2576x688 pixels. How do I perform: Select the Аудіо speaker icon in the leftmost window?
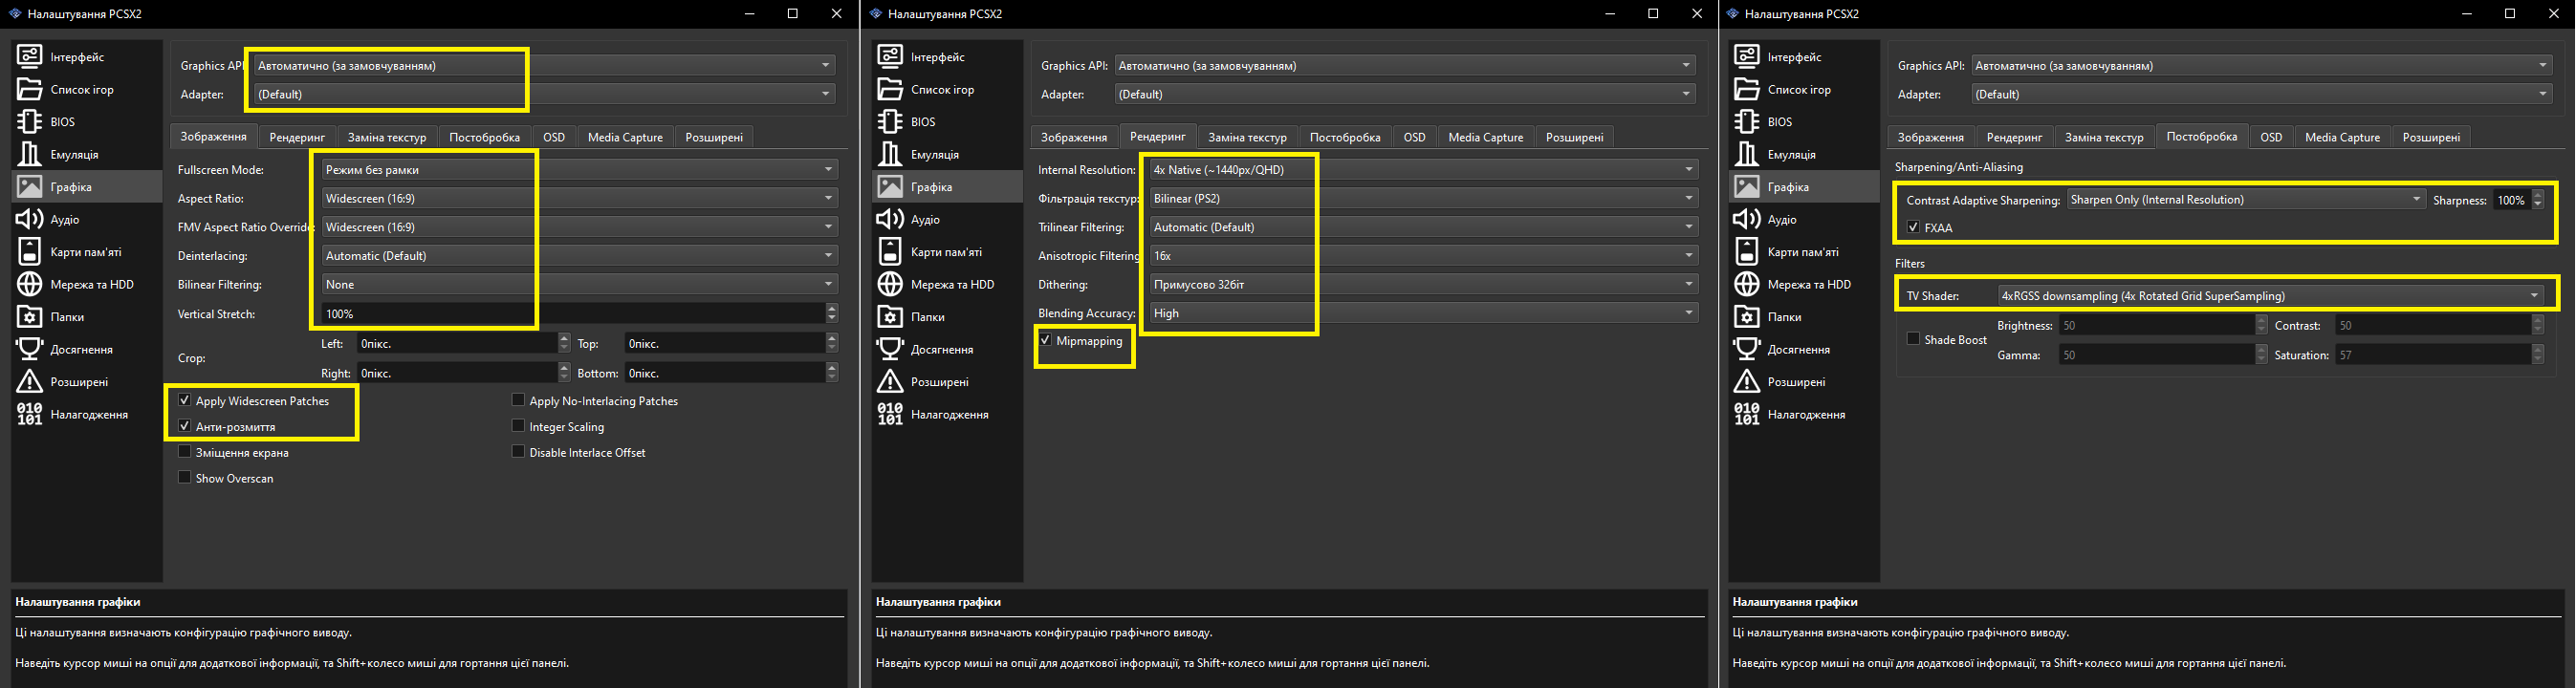click(30, 219)
